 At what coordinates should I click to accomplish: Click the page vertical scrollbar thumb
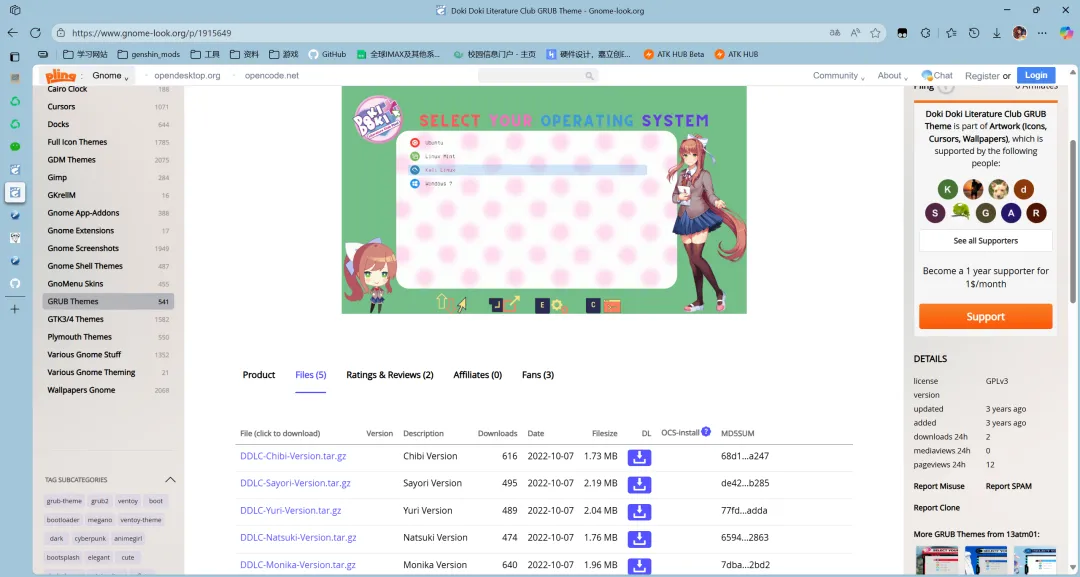click(x=1073, y=220)
